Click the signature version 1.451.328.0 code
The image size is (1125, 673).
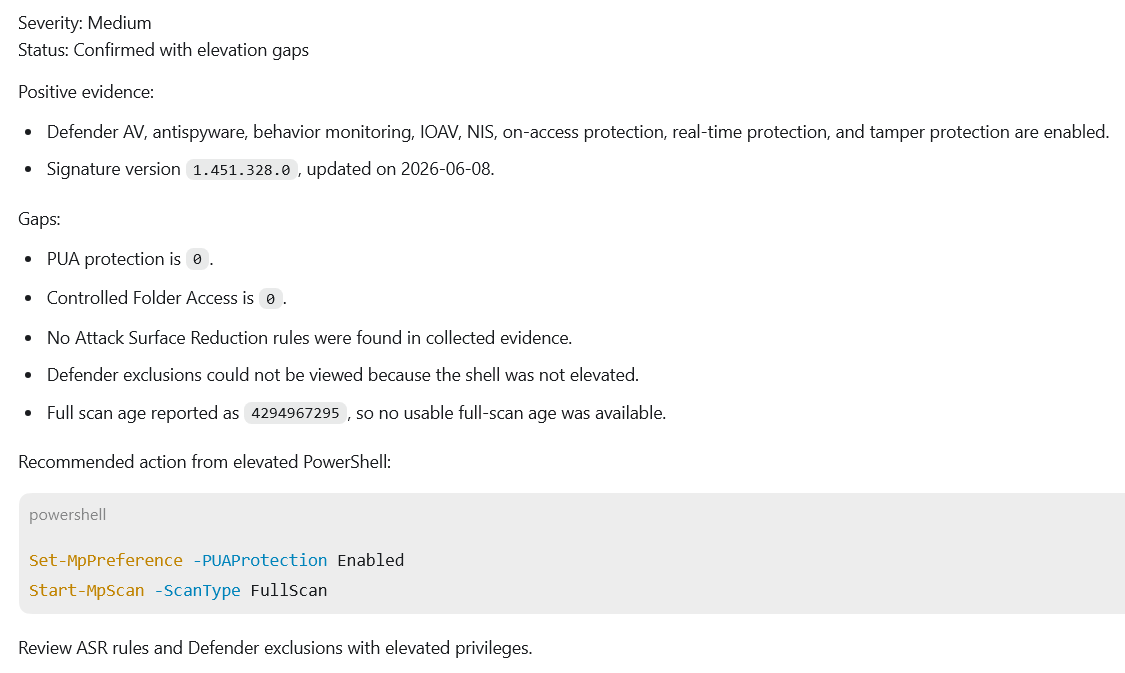241,170
